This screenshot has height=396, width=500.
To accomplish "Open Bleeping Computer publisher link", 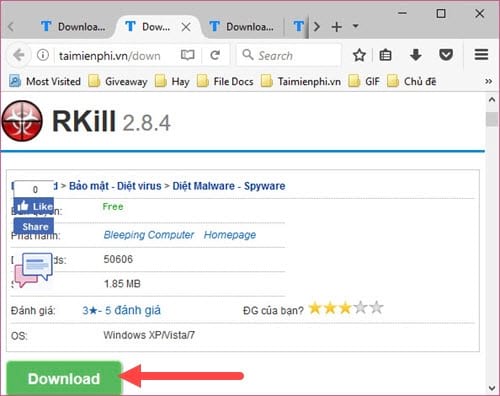I will [149, 235].
